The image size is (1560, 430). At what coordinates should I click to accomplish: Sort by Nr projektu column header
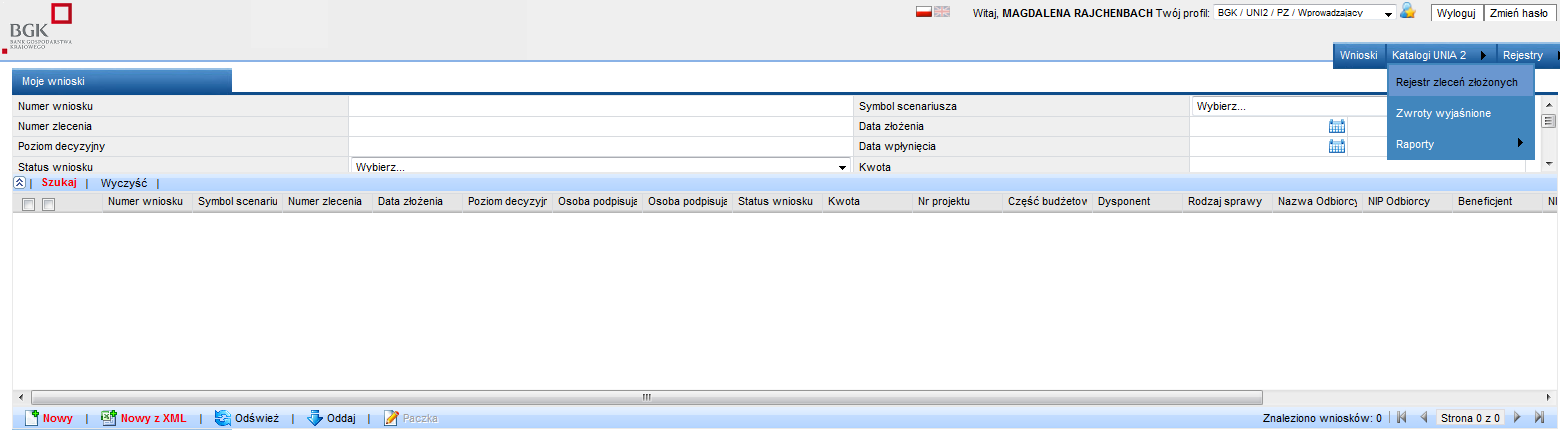pyautogui.click(x=957, y=202)
